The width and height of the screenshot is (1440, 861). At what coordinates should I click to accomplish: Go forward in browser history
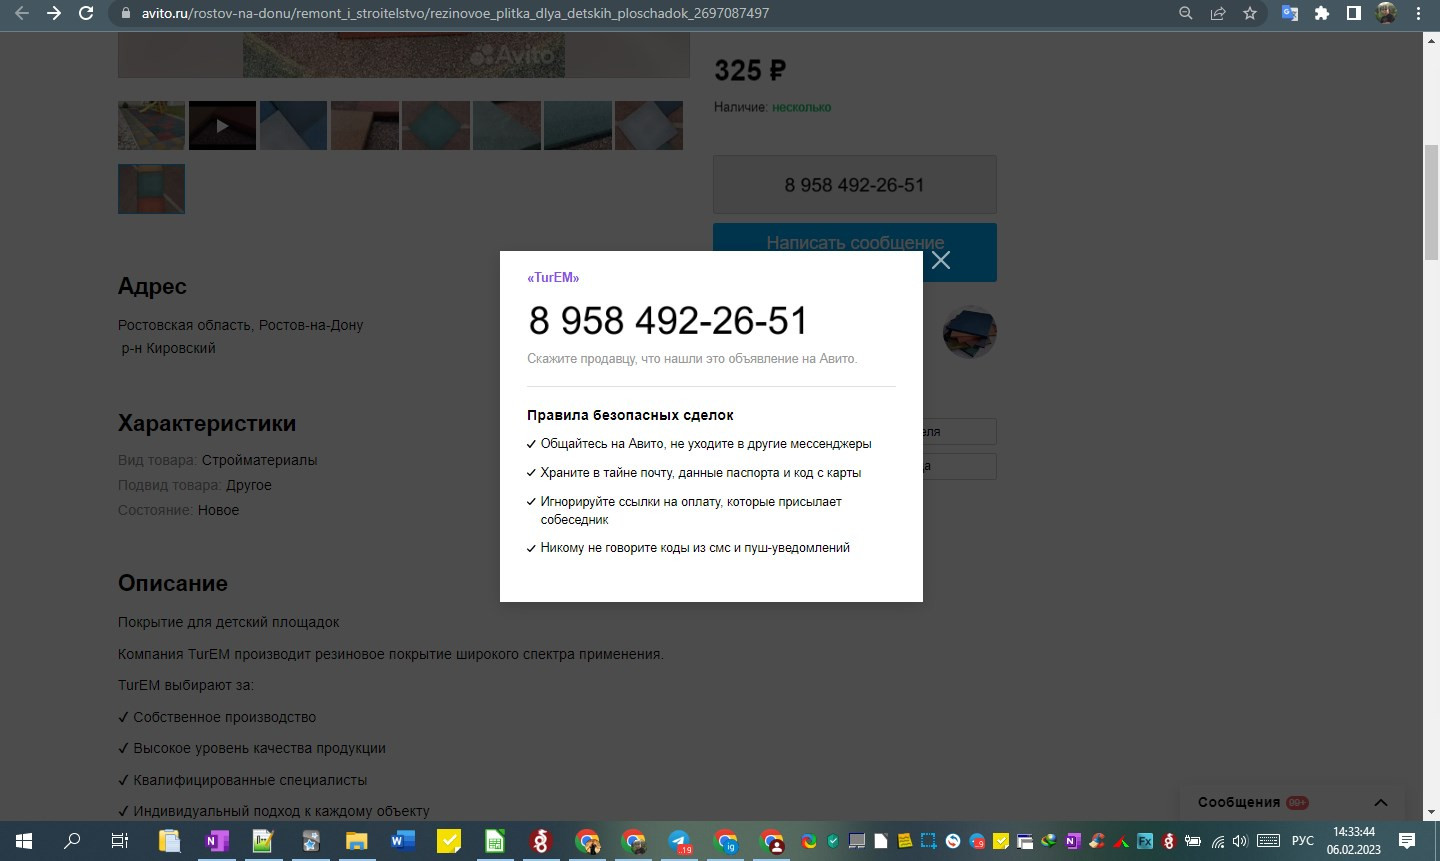[x=54, y=13]
